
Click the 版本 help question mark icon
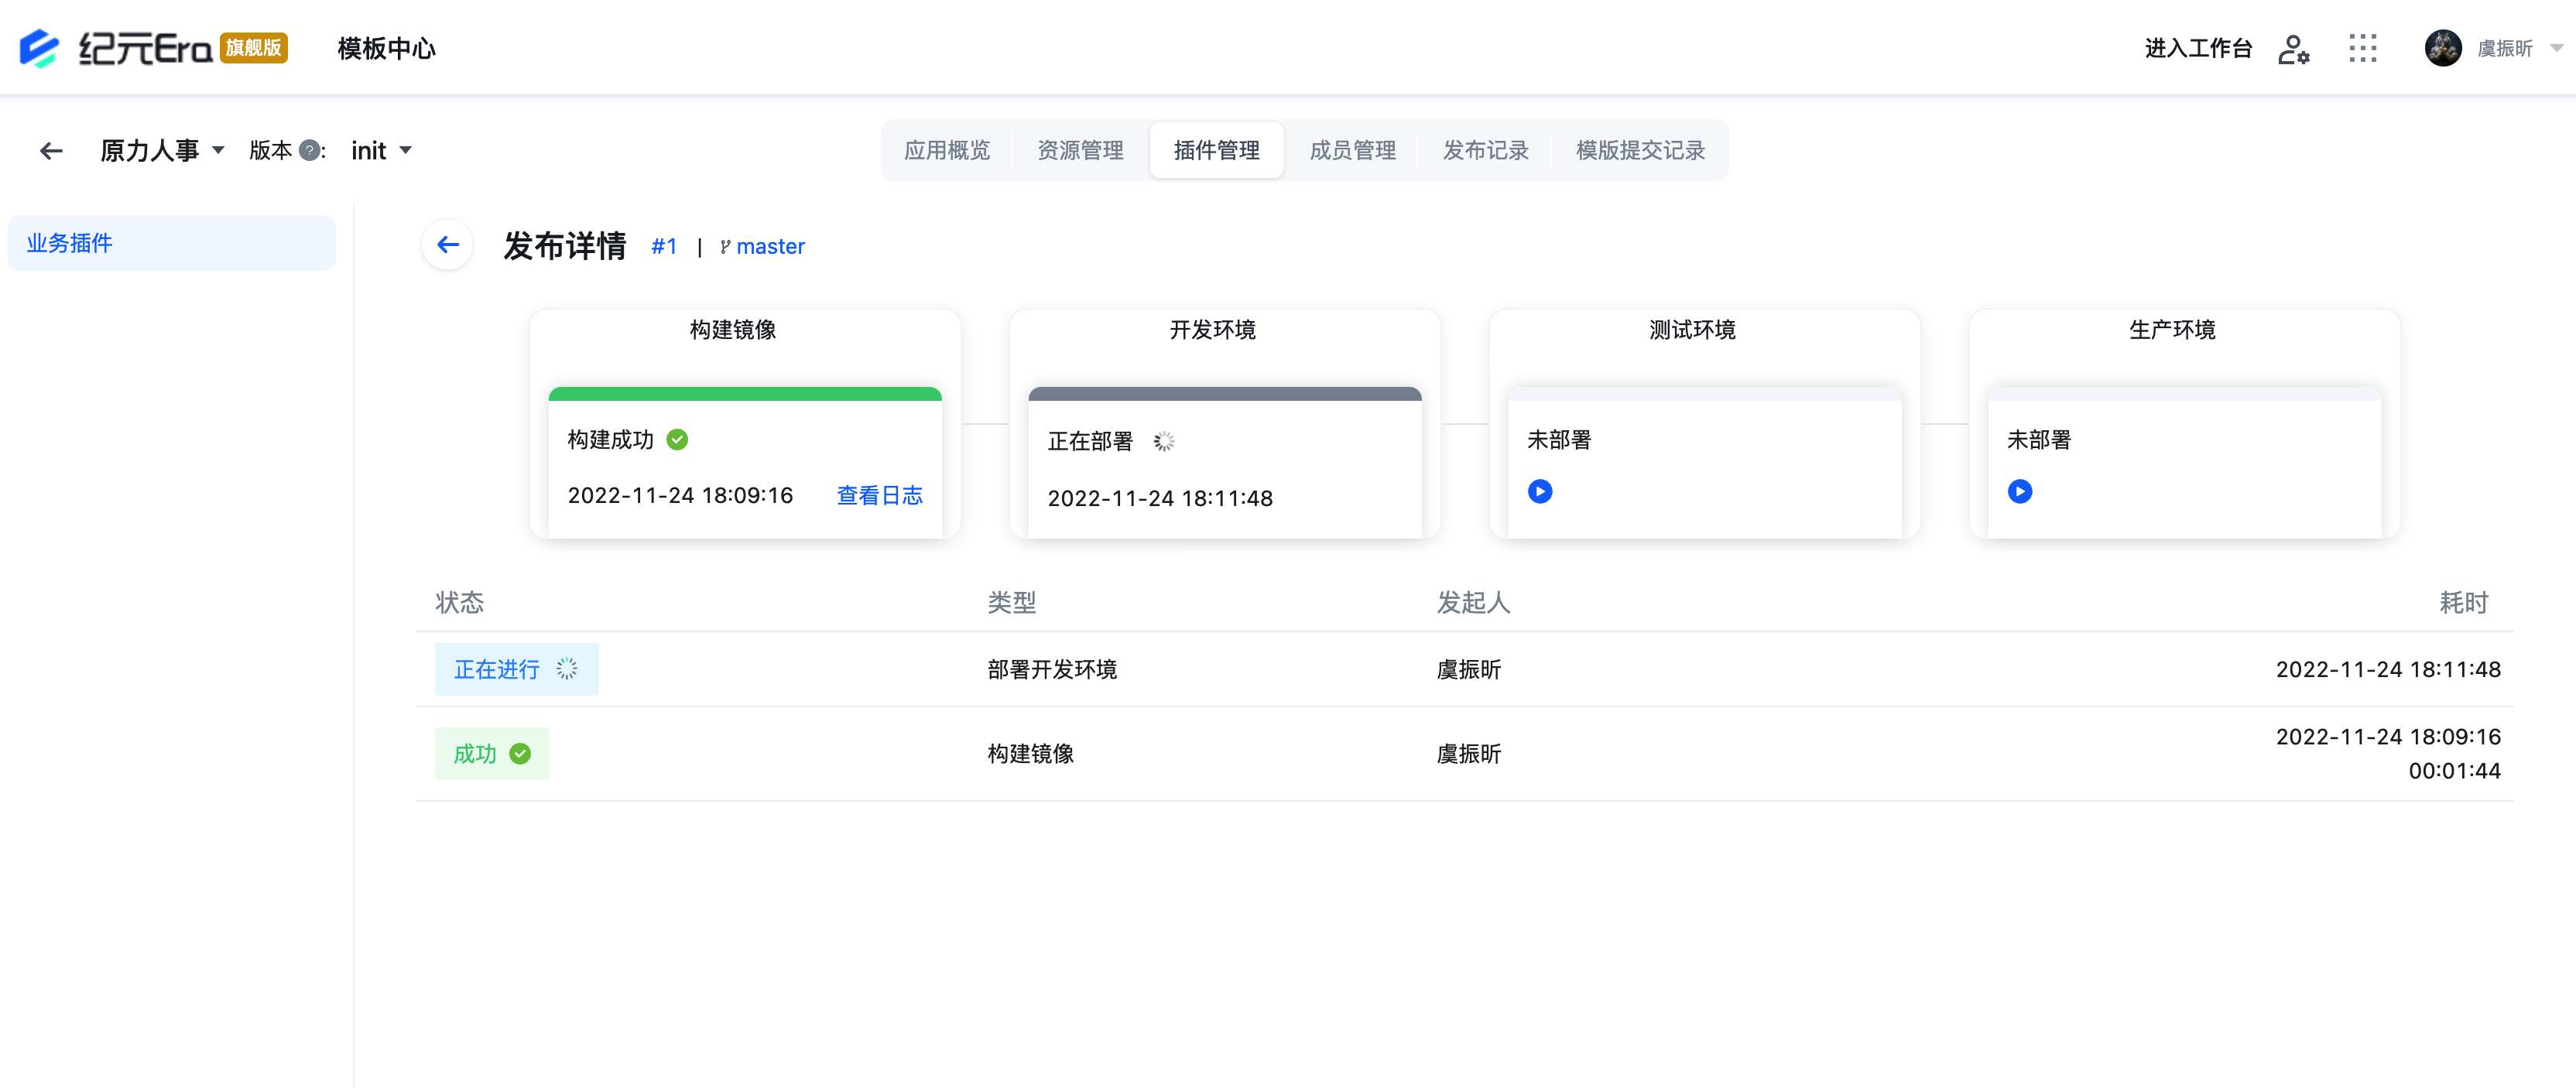click(310, 151)
